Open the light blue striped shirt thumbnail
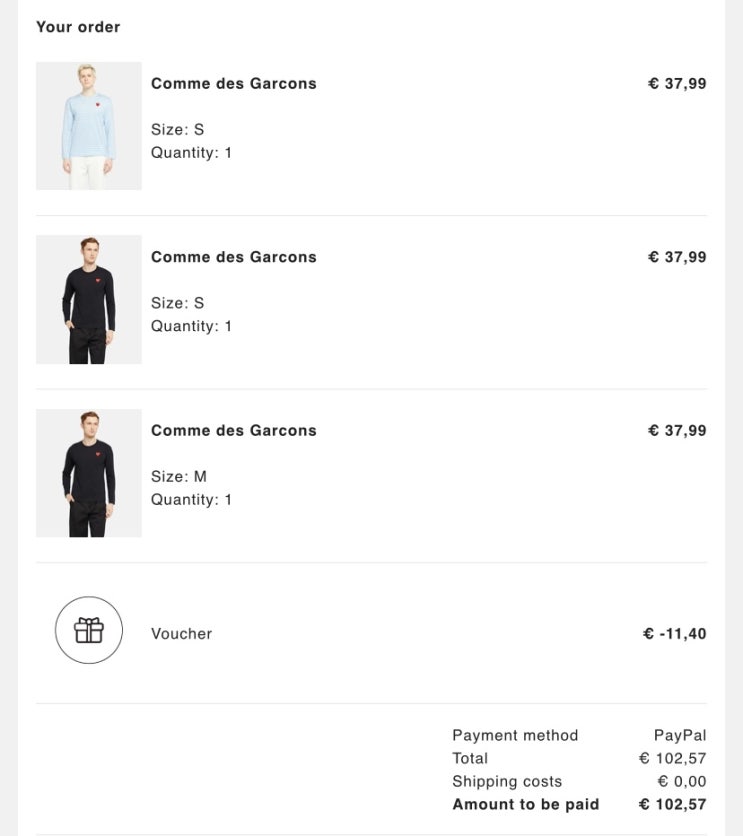 click(x=89, y=126)
